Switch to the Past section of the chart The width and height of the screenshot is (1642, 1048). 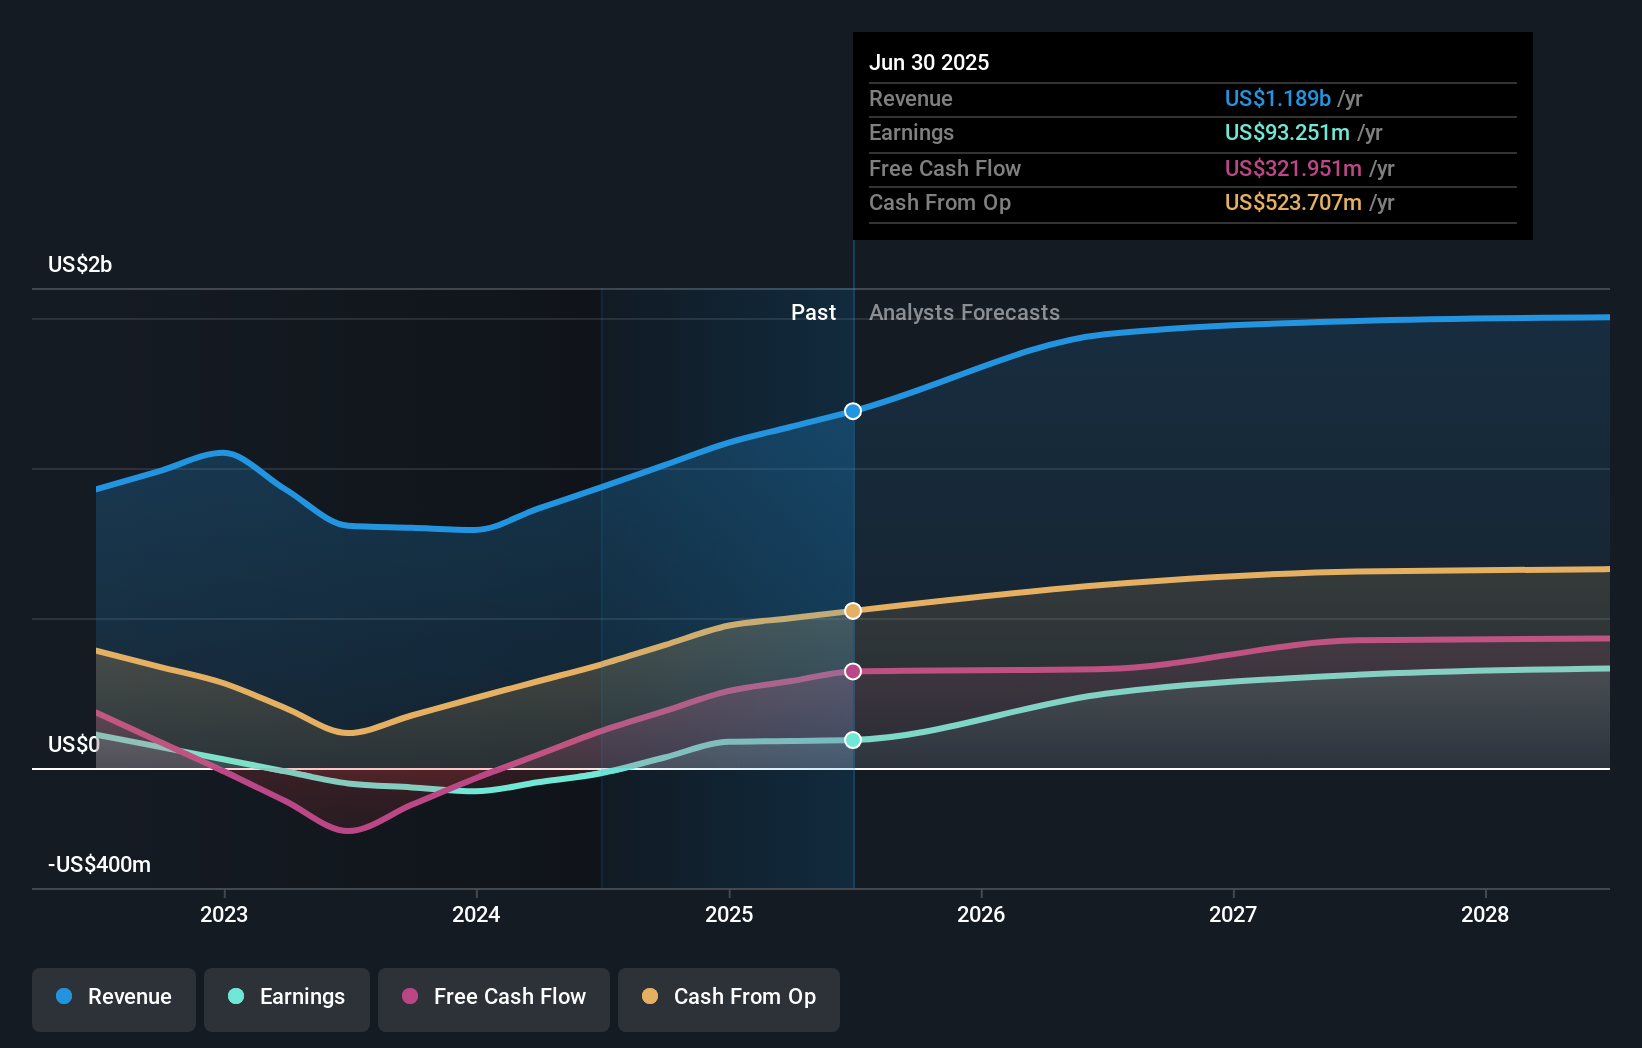click(x=813, y=312)
